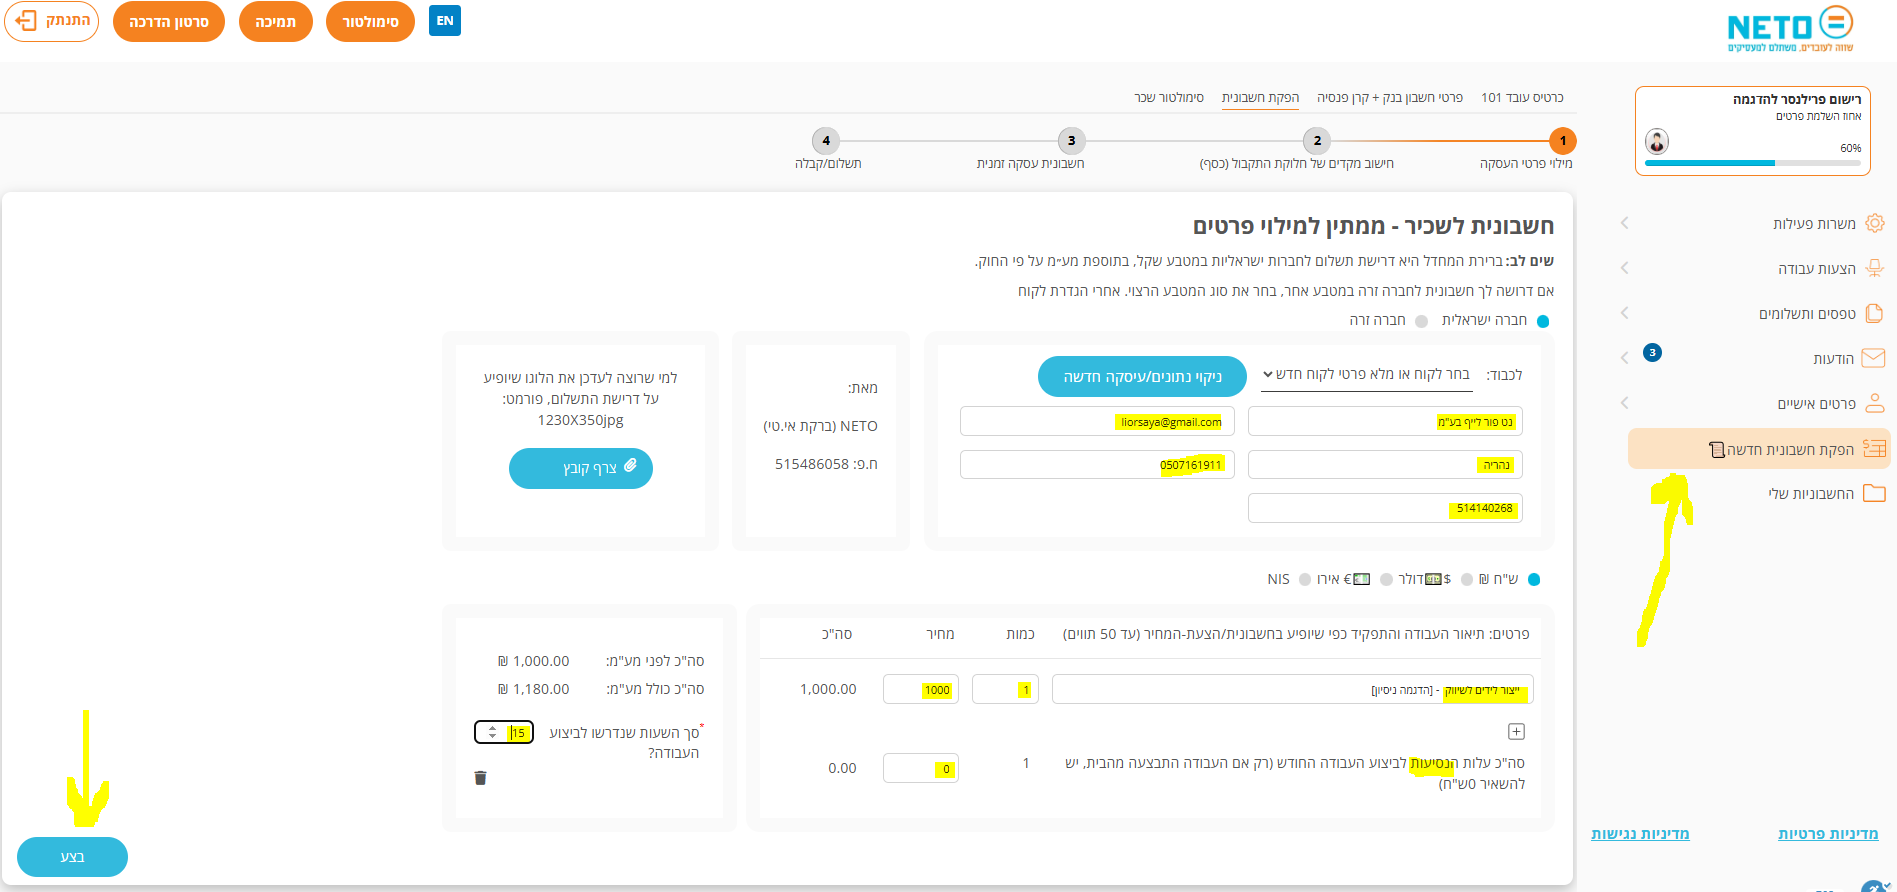Open the החשבוניות שלי folder icon

point(1874,493)
